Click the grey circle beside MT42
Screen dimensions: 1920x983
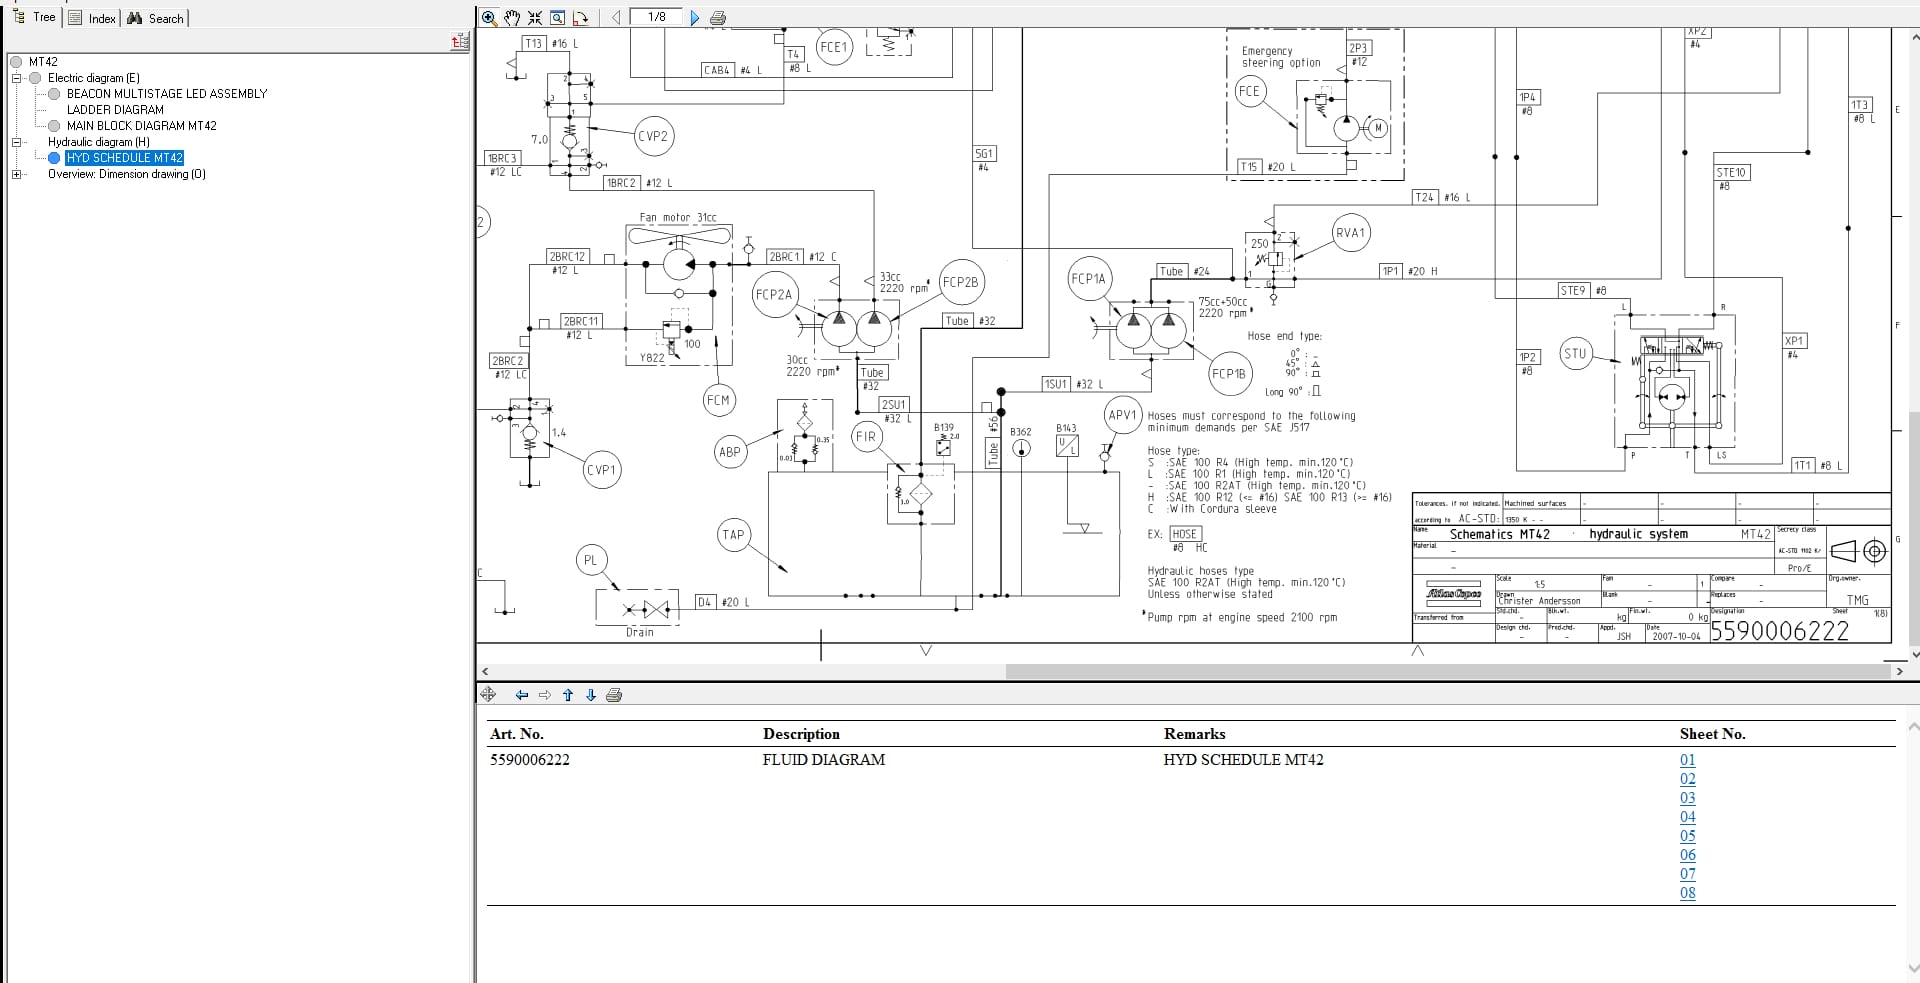[16, 62]
